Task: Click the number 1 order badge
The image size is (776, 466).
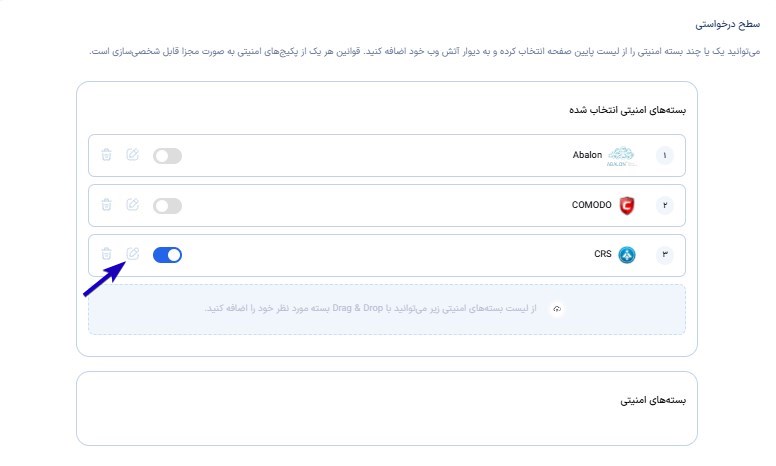Action: tap(665, 156)
